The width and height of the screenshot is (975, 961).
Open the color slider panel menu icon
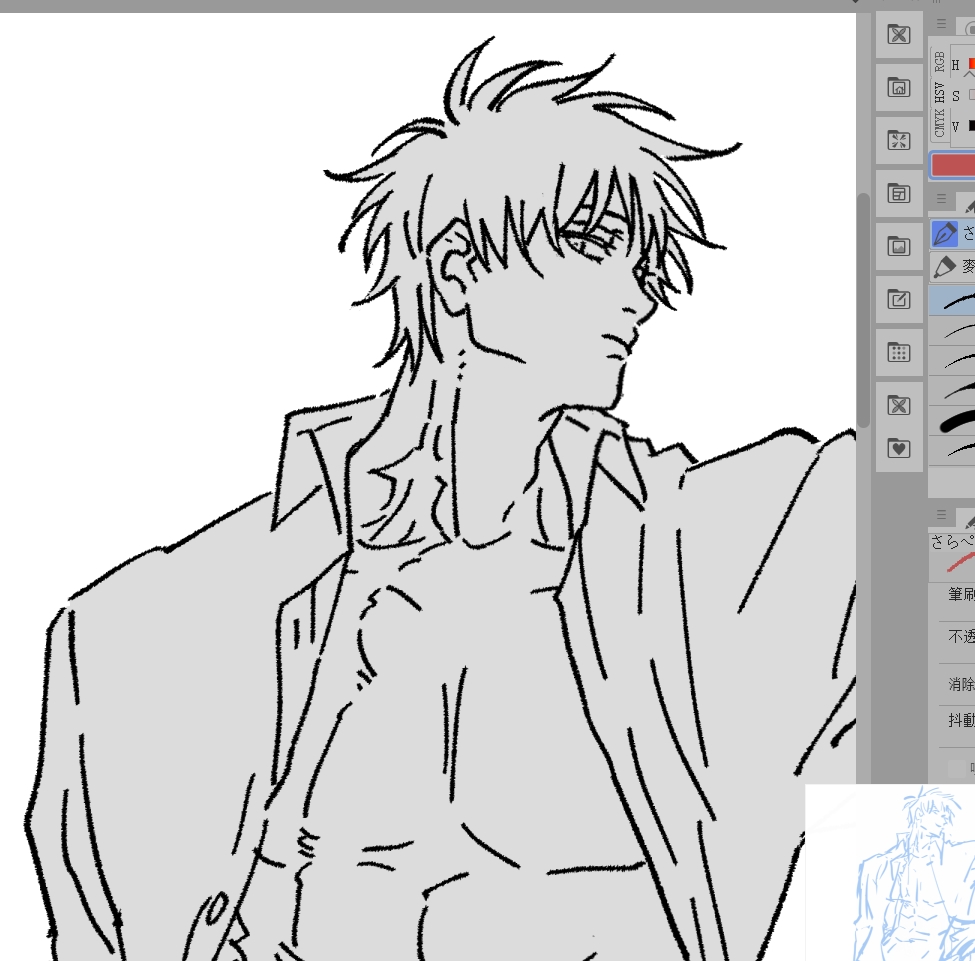941,24
